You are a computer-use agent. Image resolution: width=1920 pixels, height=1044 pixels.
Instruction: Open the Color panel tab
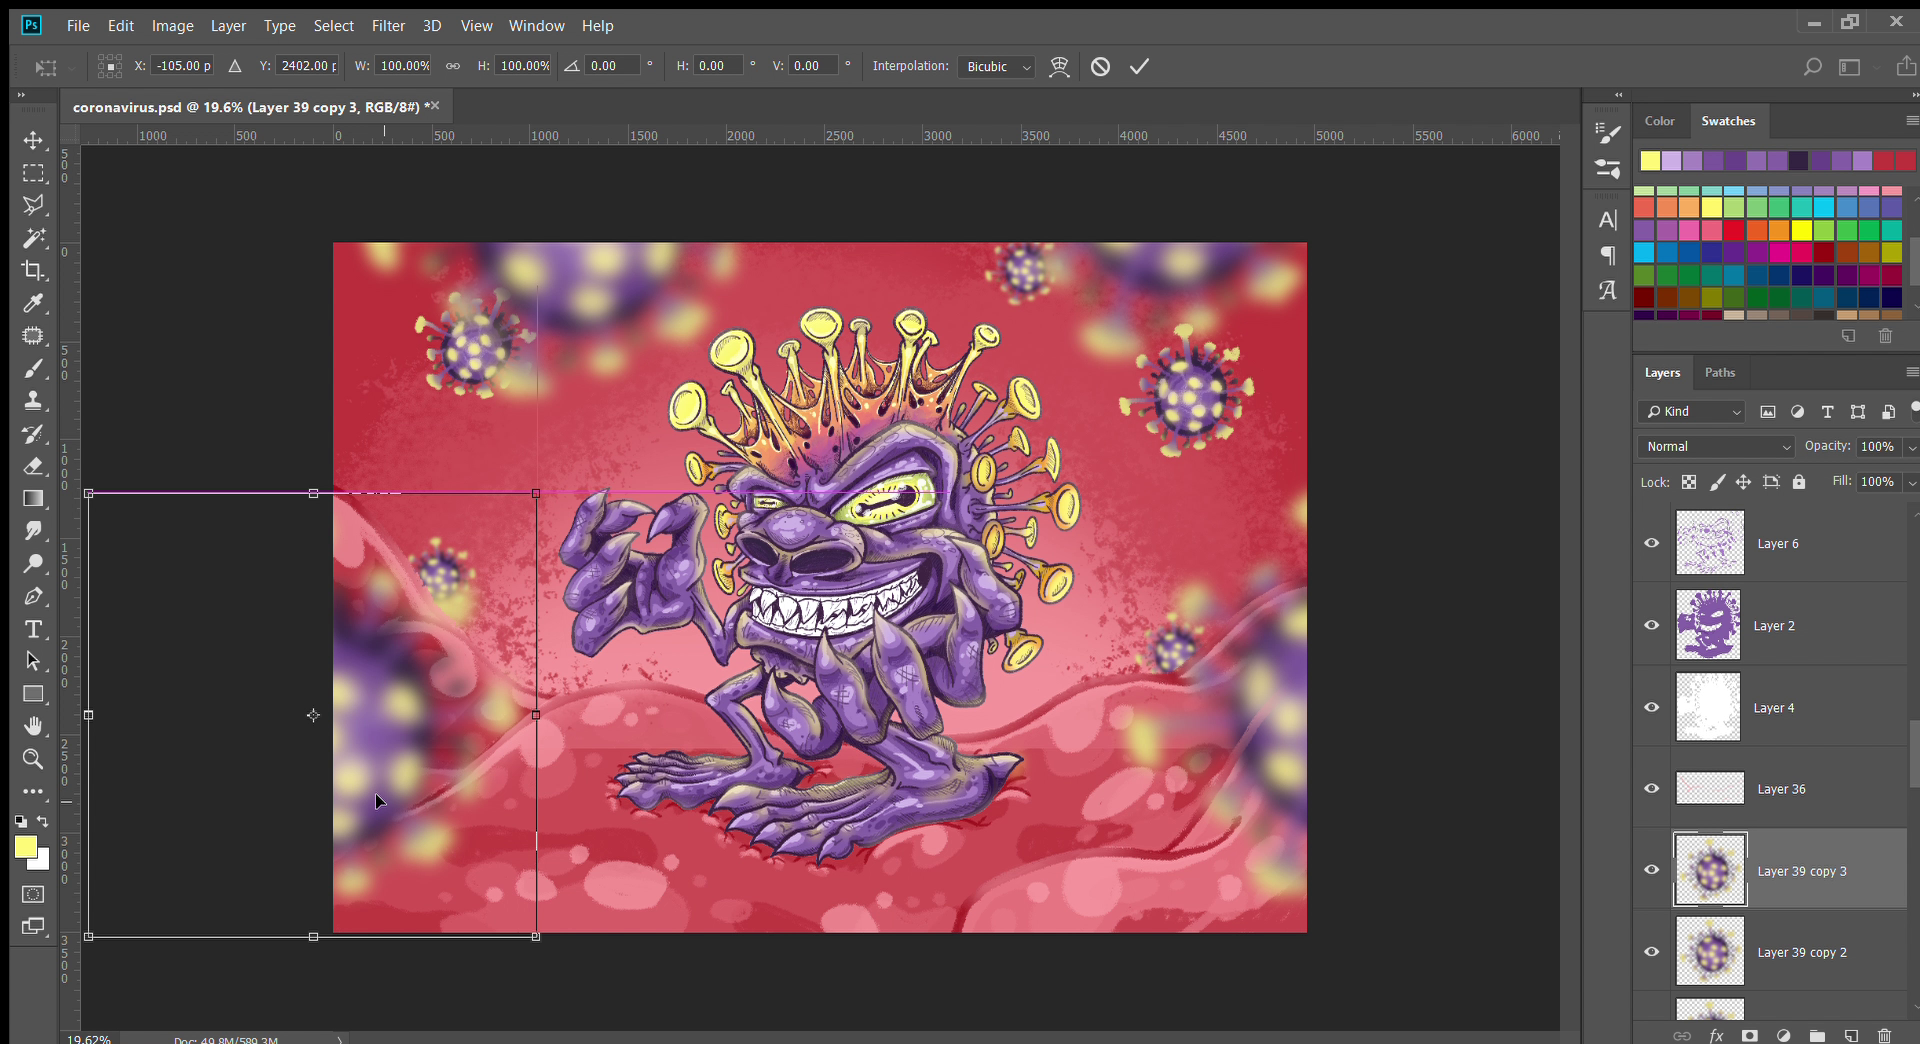1659,121
